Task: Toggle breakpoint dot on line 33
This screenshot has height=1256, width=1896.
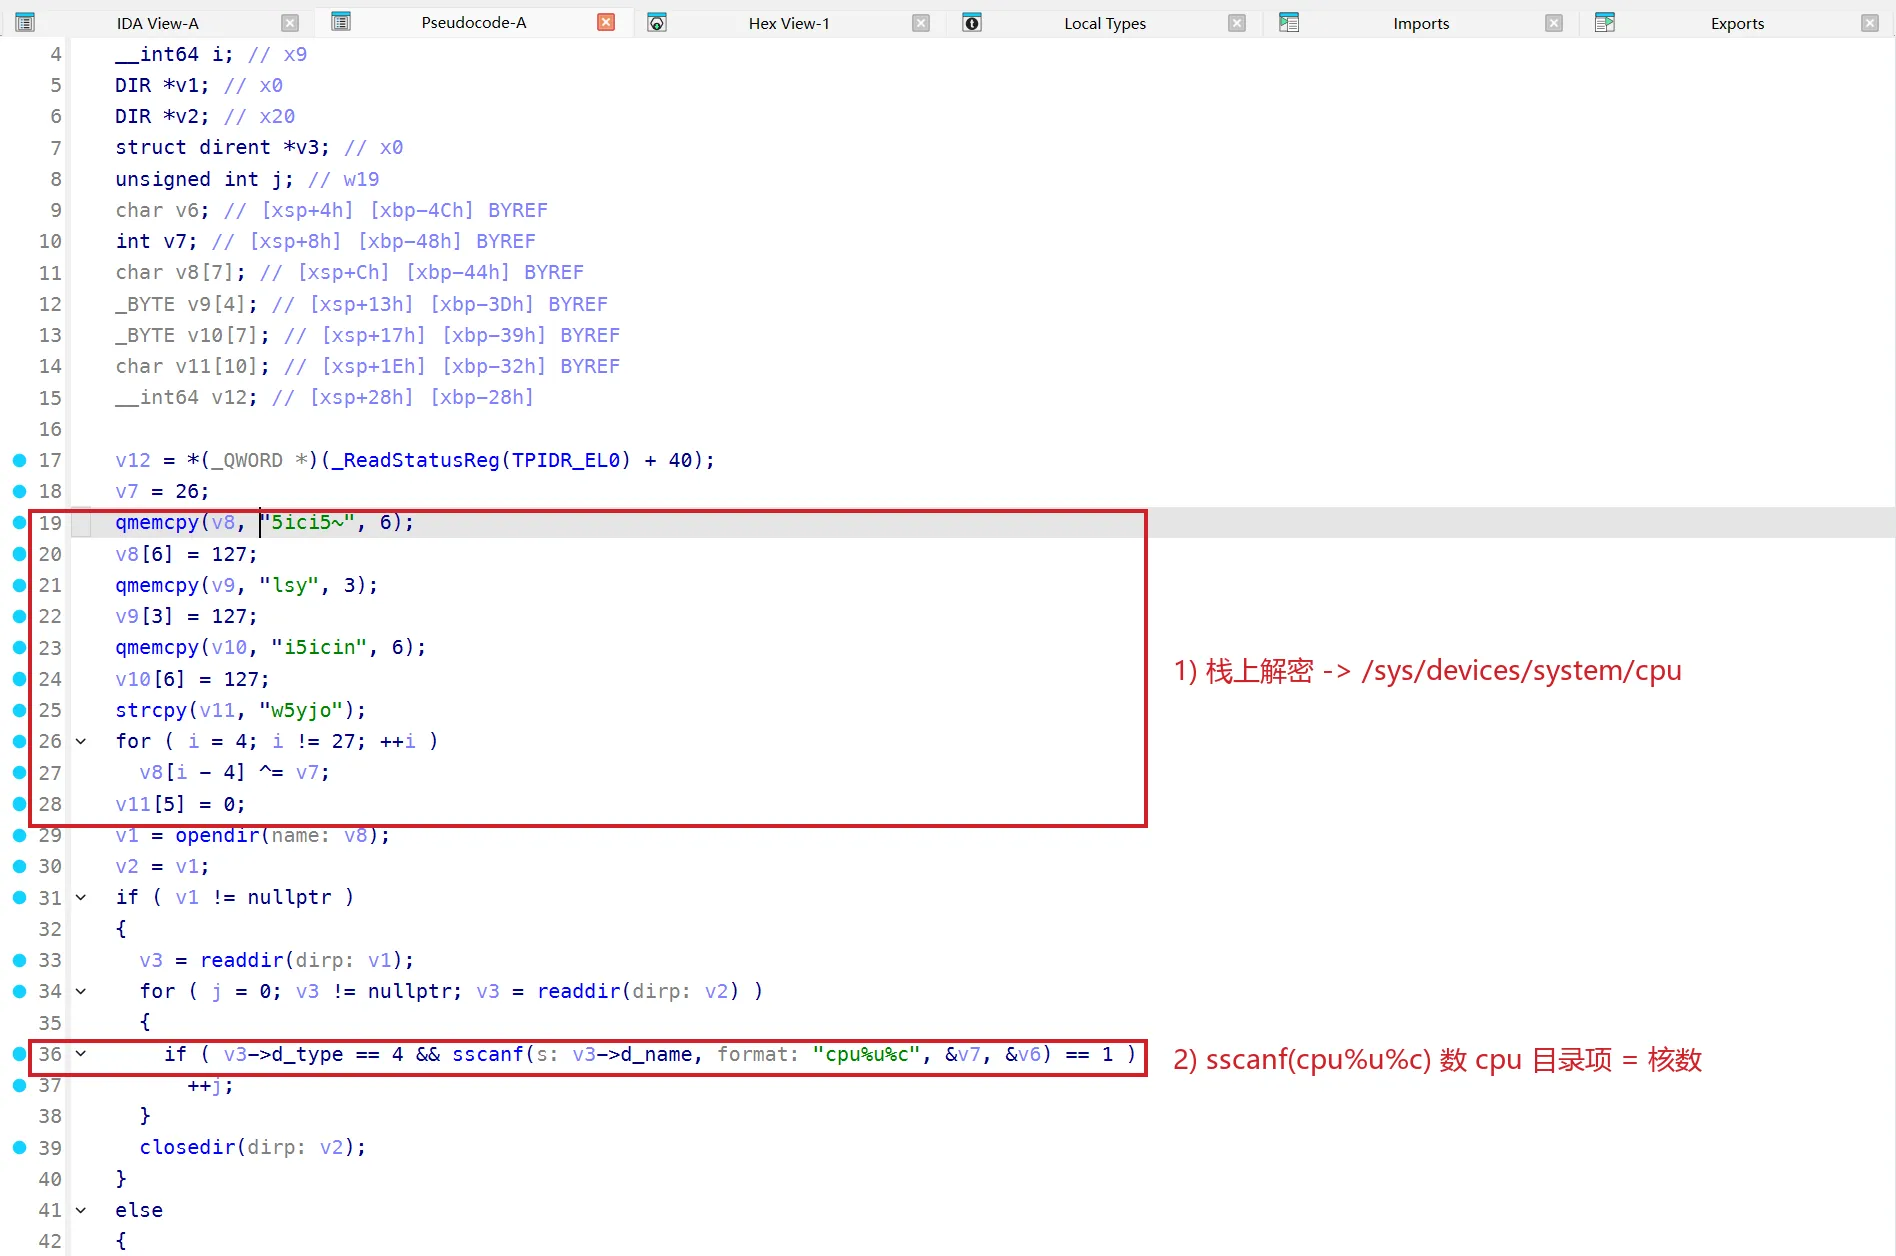Action: [x=19, y=960]
